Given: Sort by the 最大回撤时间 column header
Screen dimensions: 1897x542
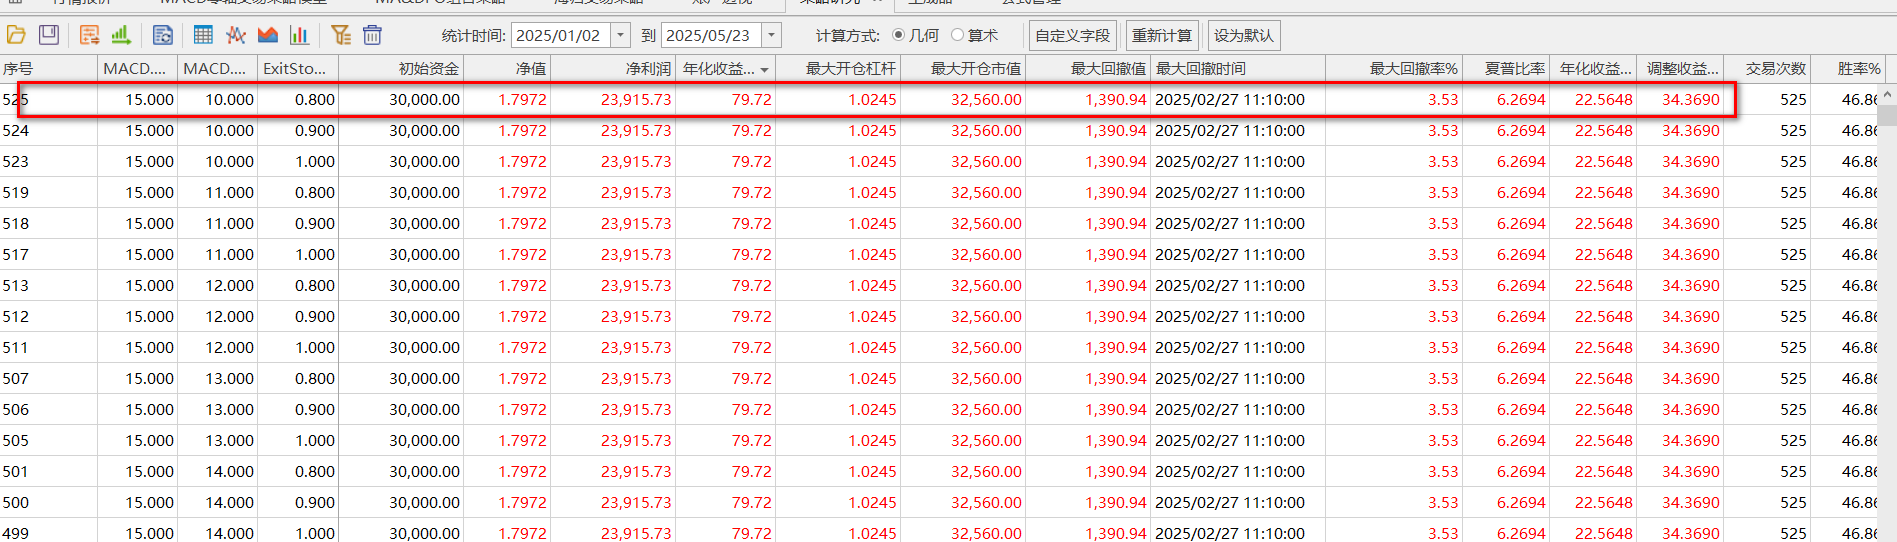Looking at the screenshot, I should 1238,69.
